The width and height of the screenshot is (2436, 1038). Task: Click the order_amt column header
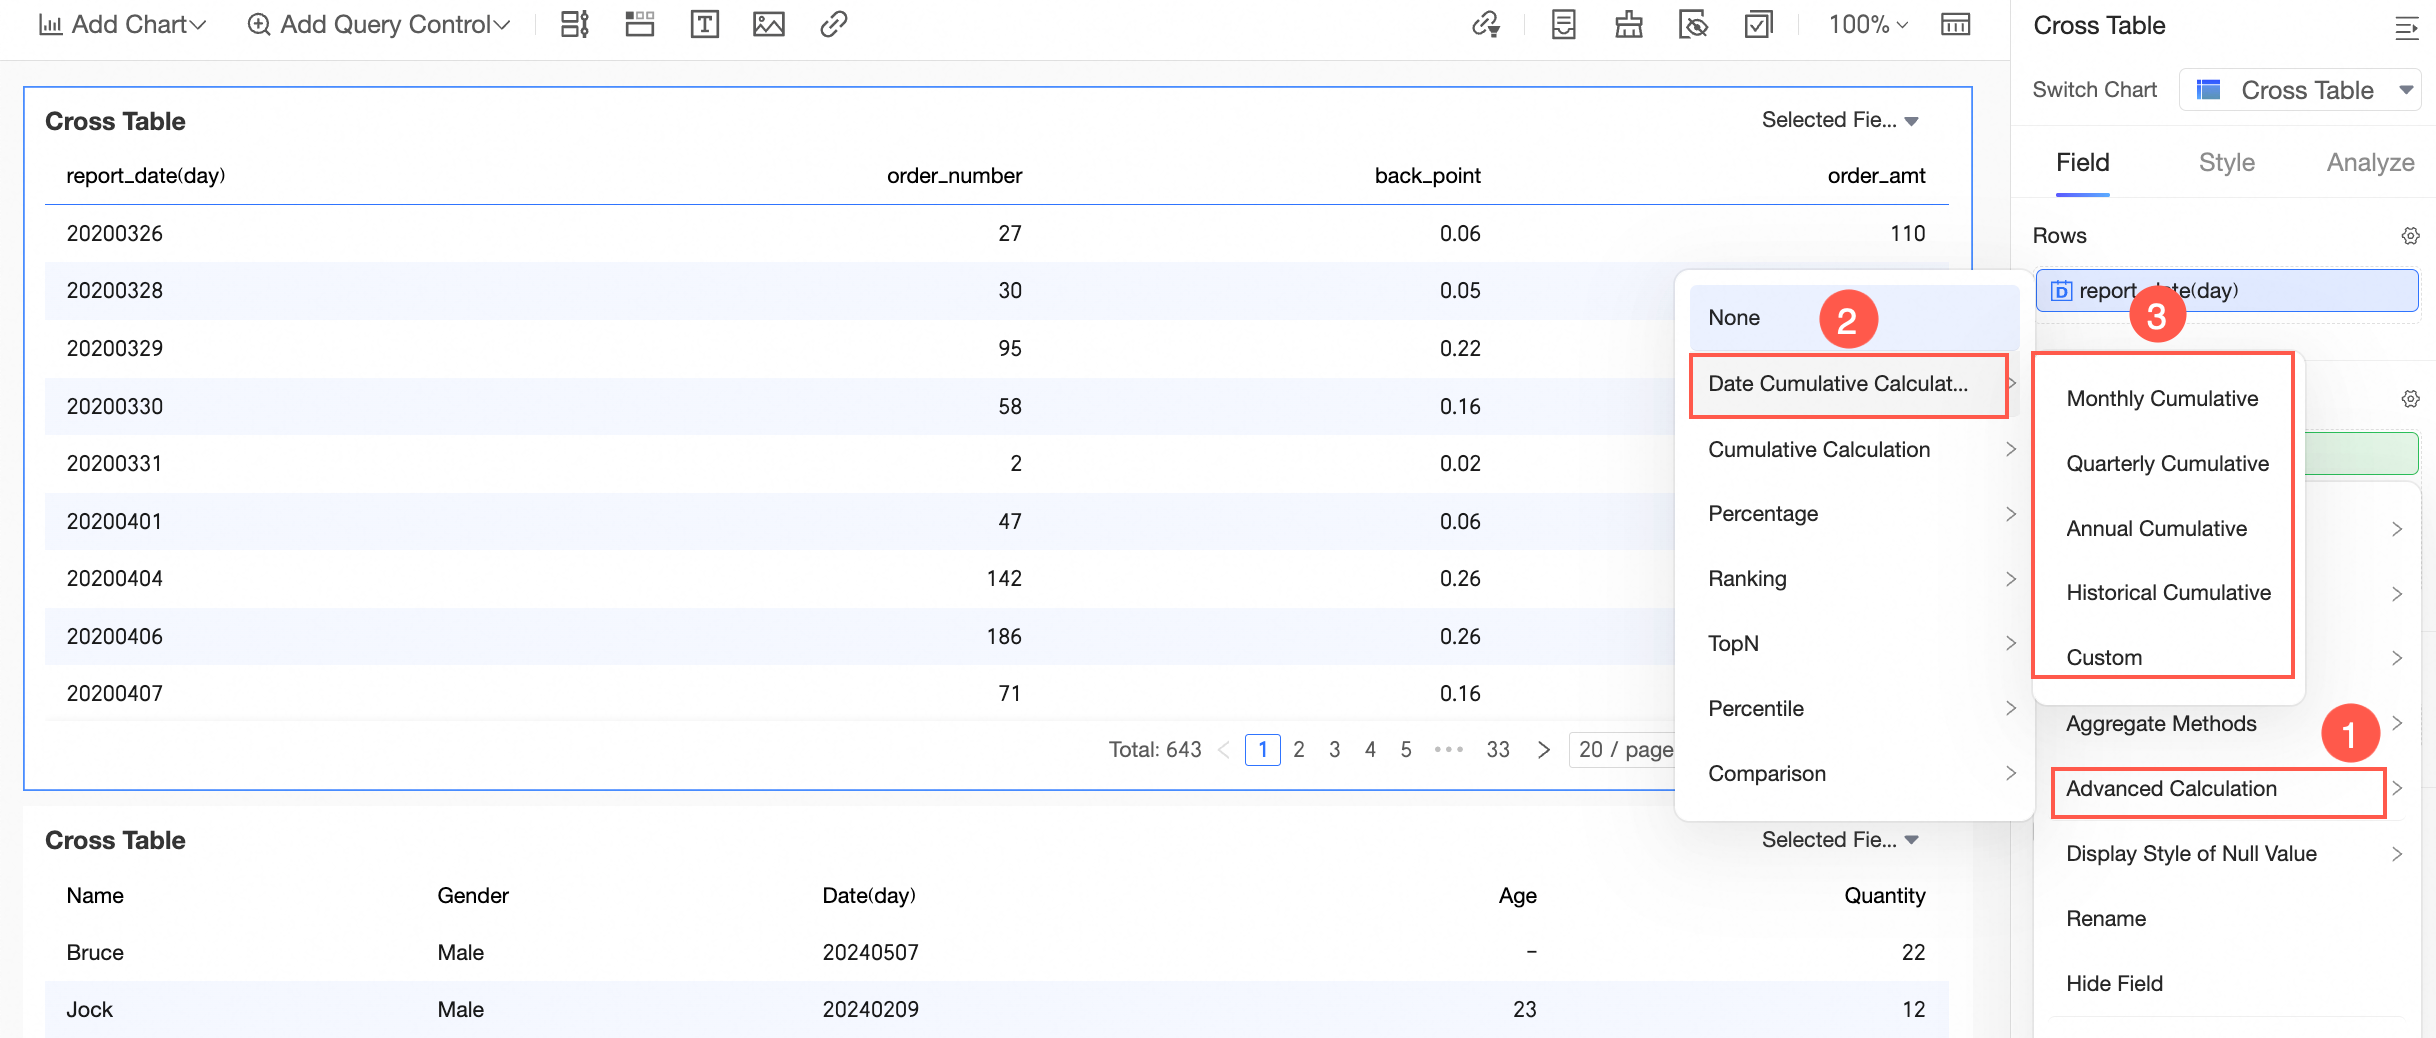point(1877,176)
